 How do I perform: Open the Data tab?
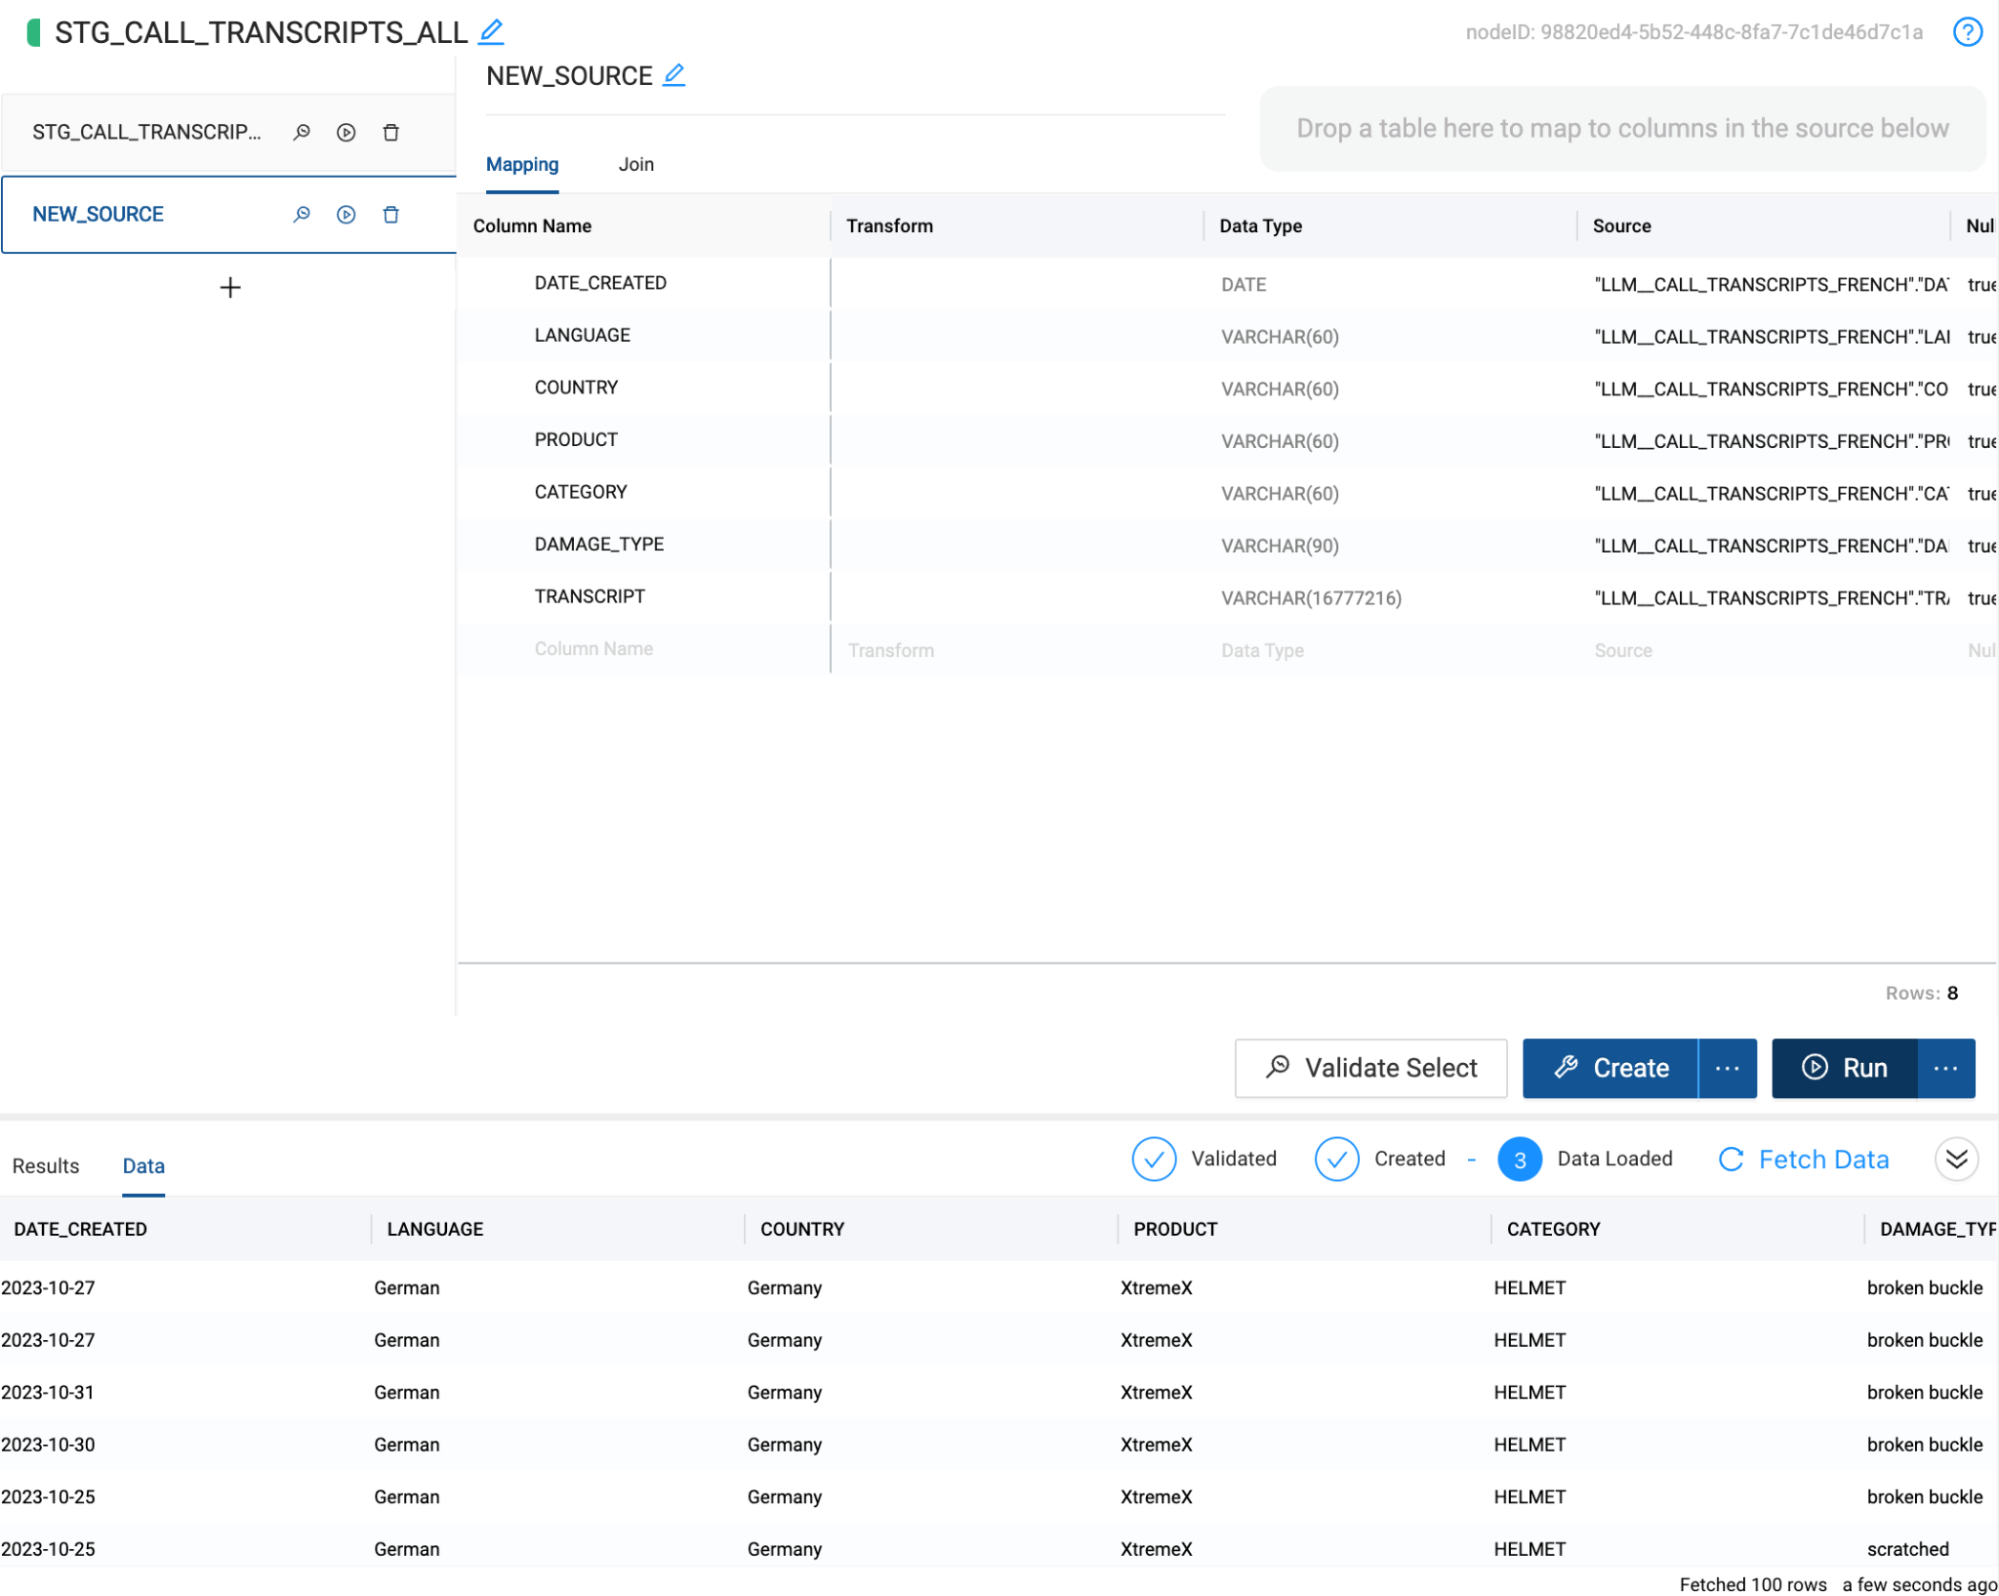click(143, 1166)
